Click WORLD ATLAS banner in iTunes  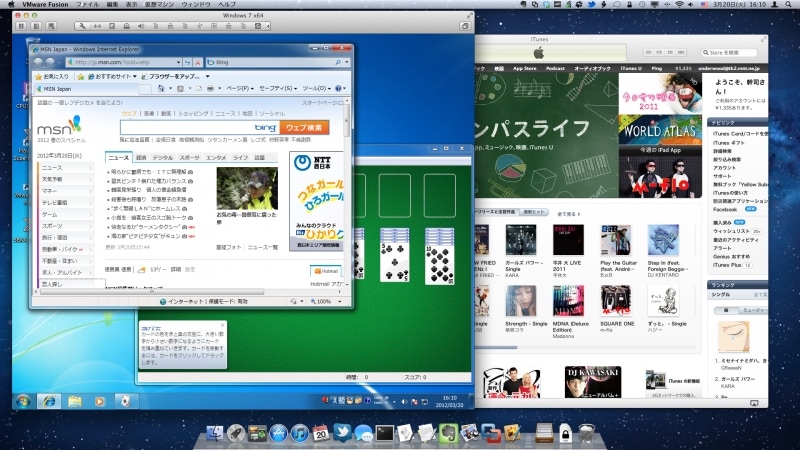(x=660, y=130)
